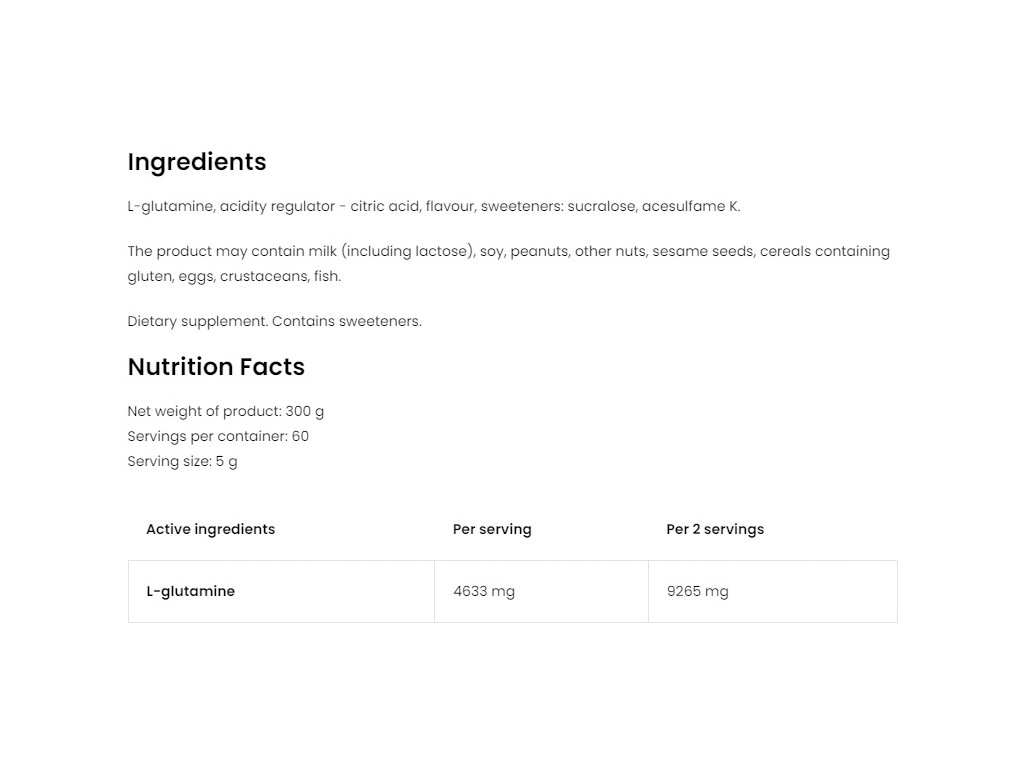Click the 'Dietary supplement. Contains sweeteners.' line
1024x768 pixels.
click(x=274, y=321)
